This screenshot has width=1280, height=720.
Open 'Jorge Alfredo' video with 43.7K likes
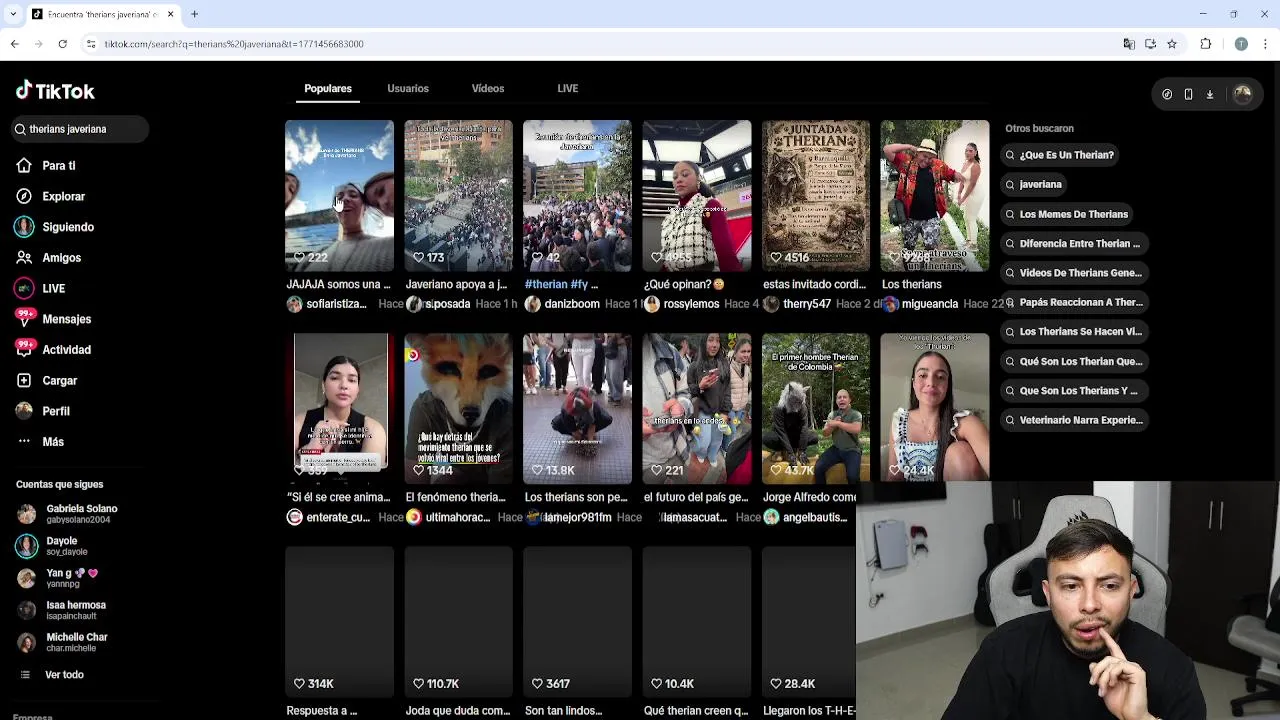click(x=816, y=408)
